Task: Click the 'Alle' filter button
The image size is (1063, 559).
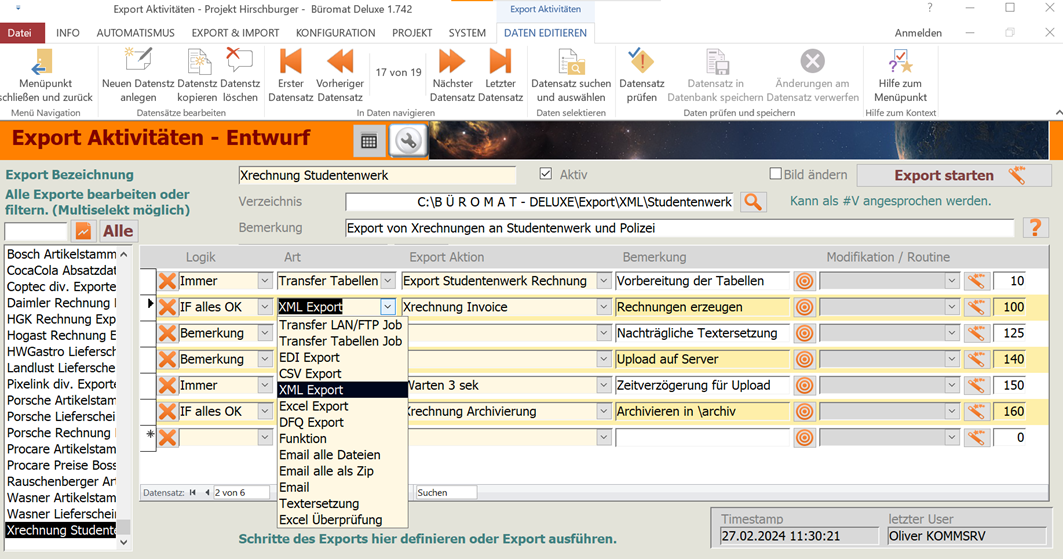Action: [x=117, y=231]
